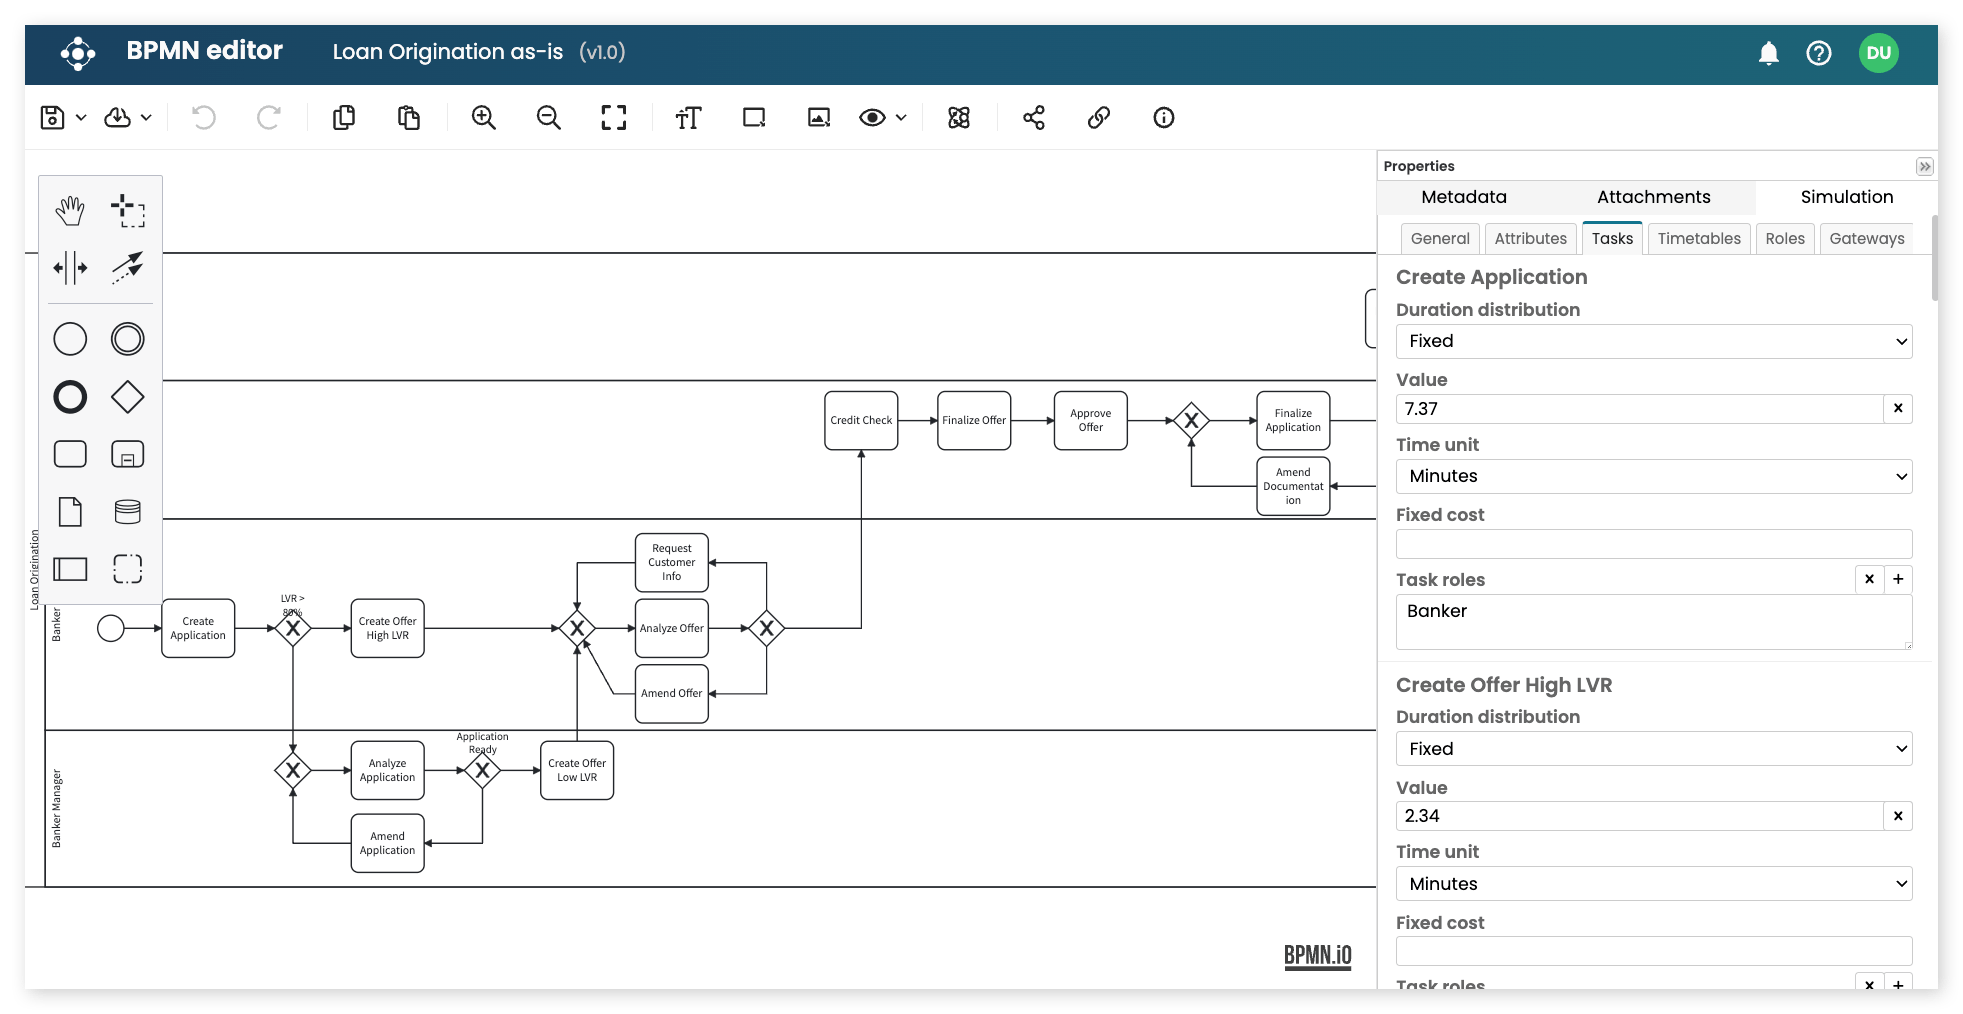Switch to the Simulation tab
This screenshot has height=1014, width=1963.
[1847, 197]
